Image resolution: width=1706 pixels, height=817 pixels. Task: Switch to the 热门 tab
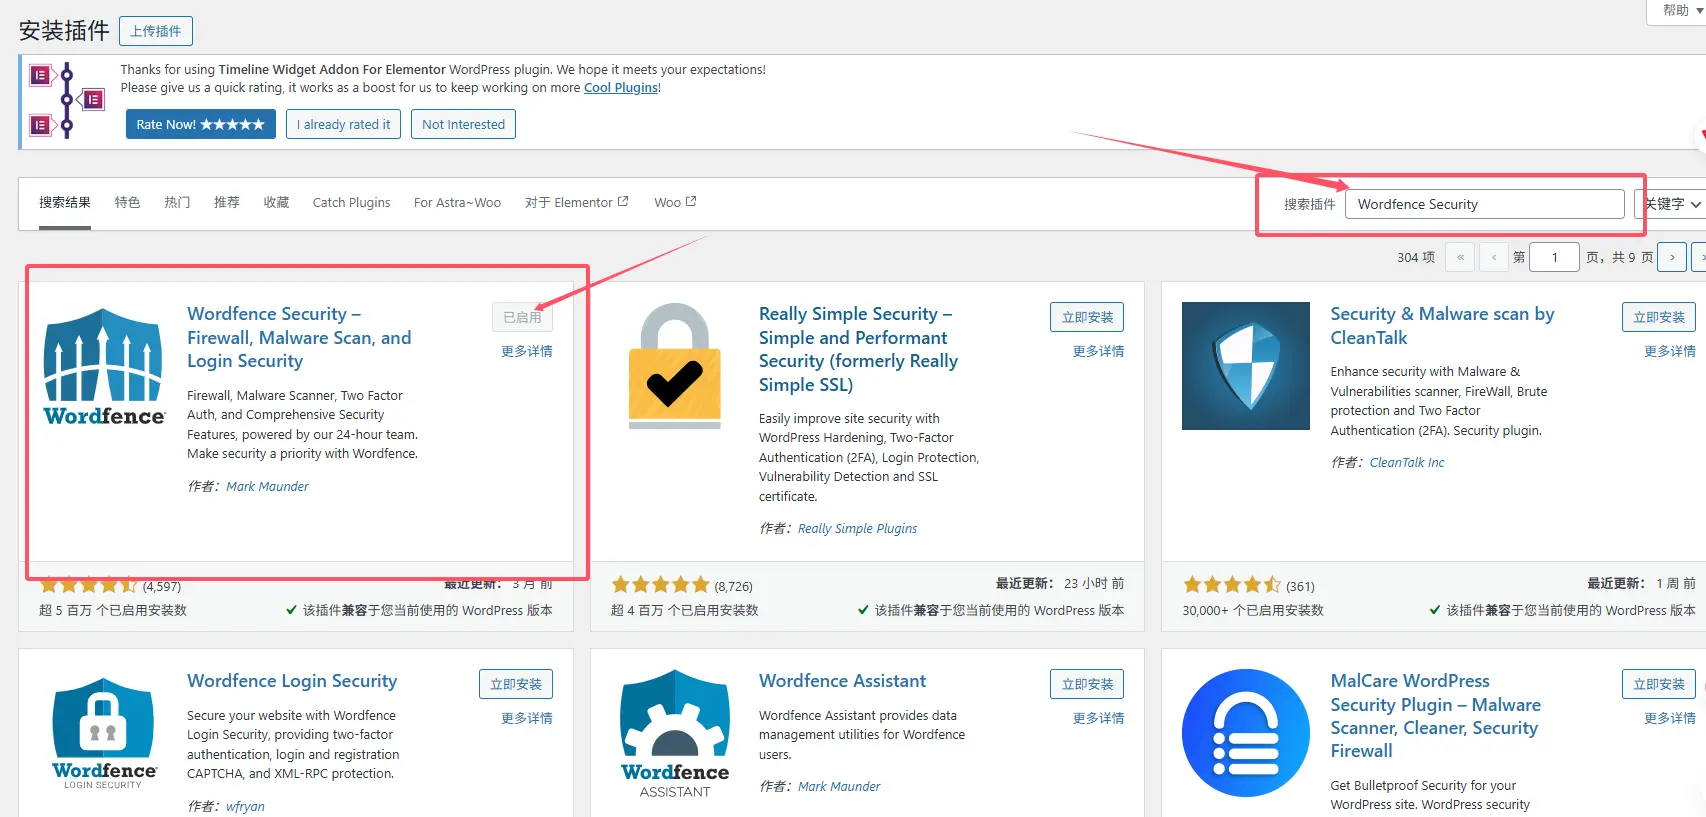click(x=177, y=202)
